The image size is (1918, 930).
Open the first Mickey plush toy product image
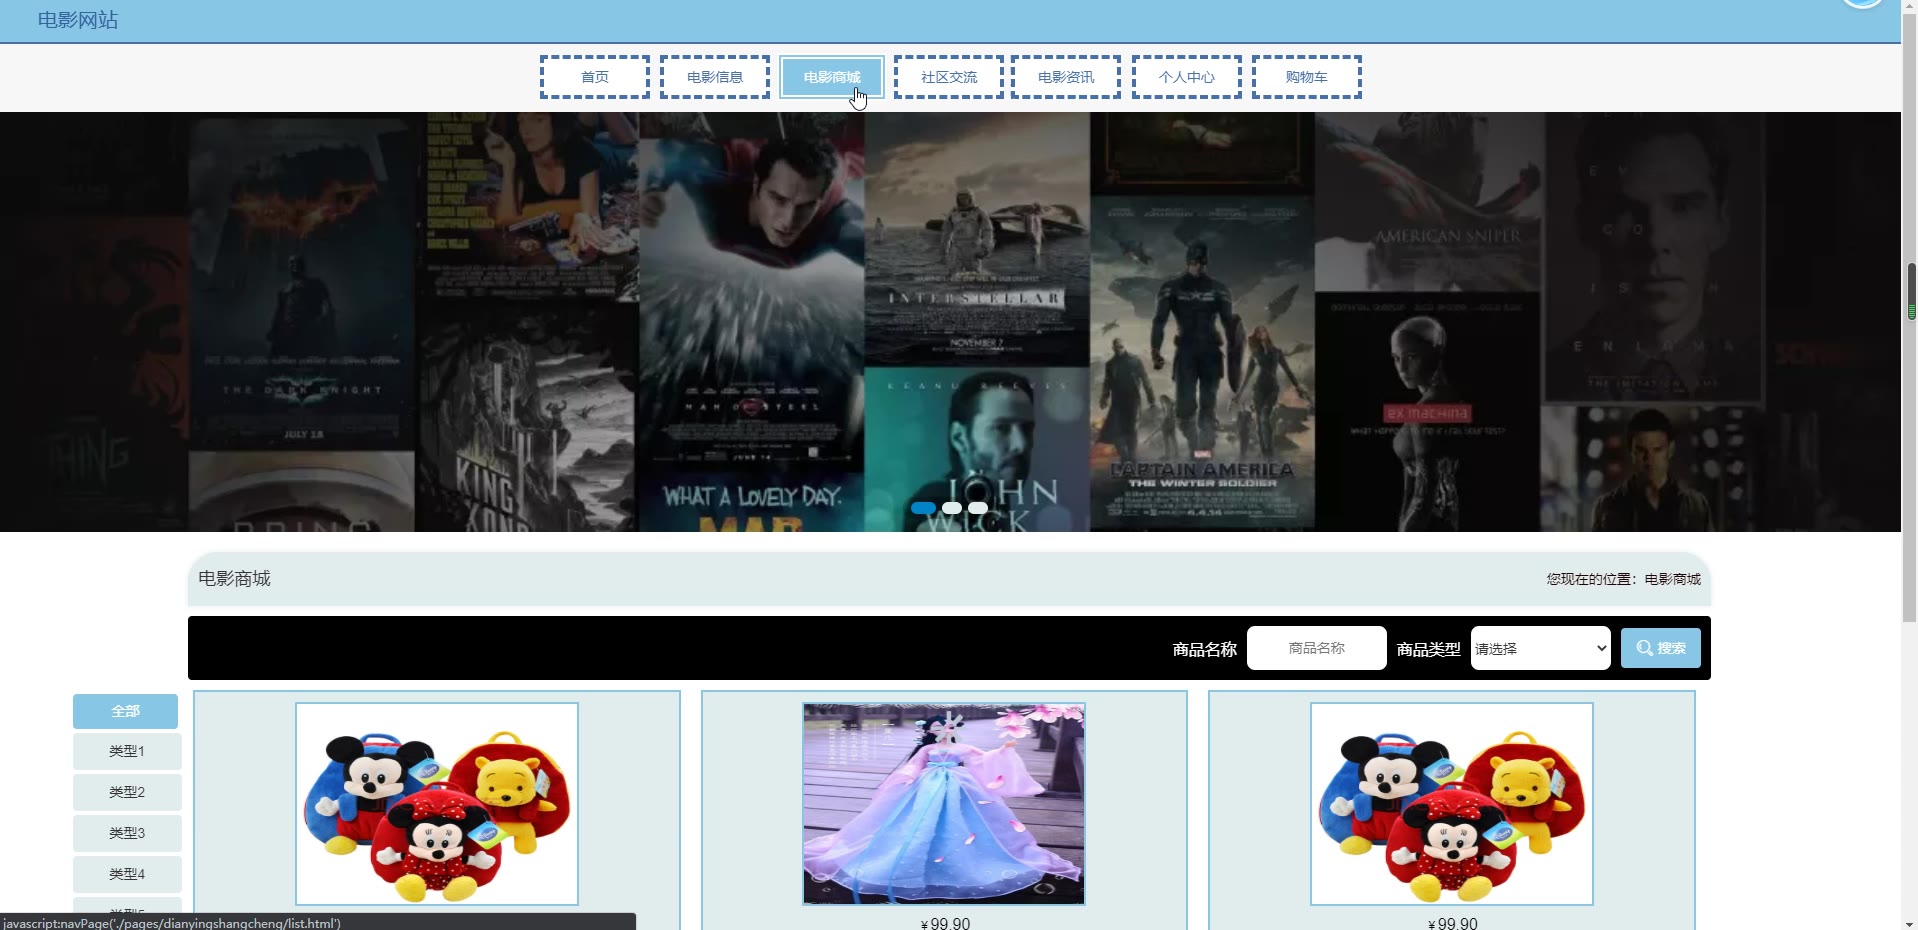437,804
